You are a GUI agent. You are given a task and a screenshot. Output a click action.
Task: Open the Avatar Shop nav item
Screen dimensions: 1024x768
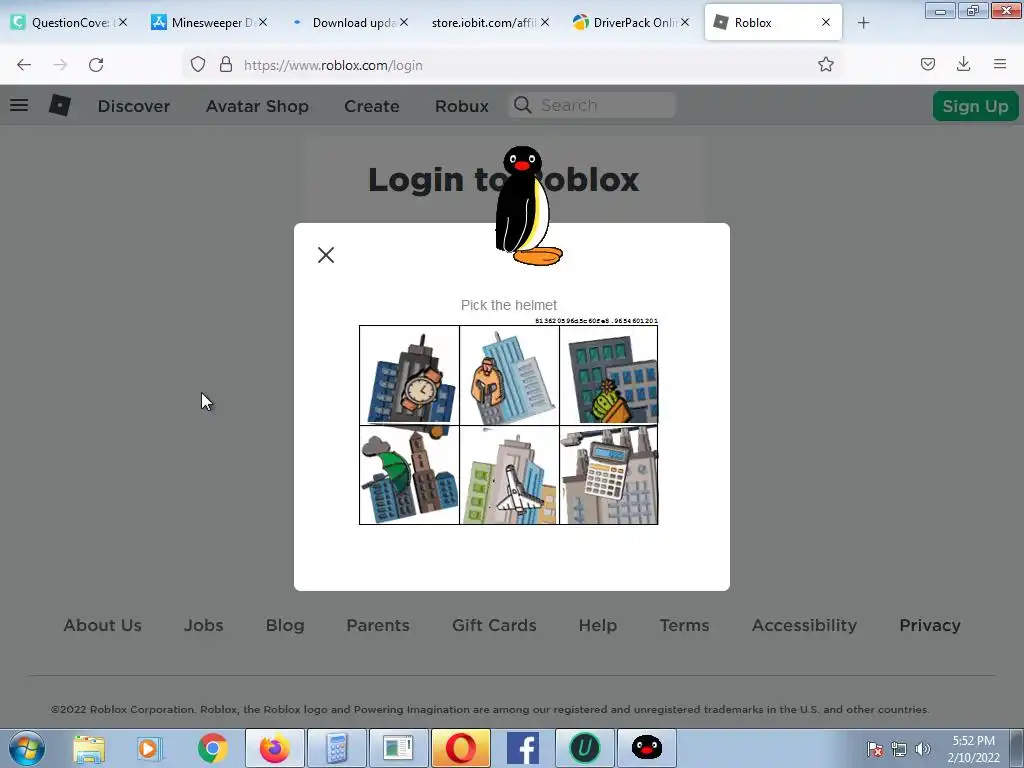(257, 106)
